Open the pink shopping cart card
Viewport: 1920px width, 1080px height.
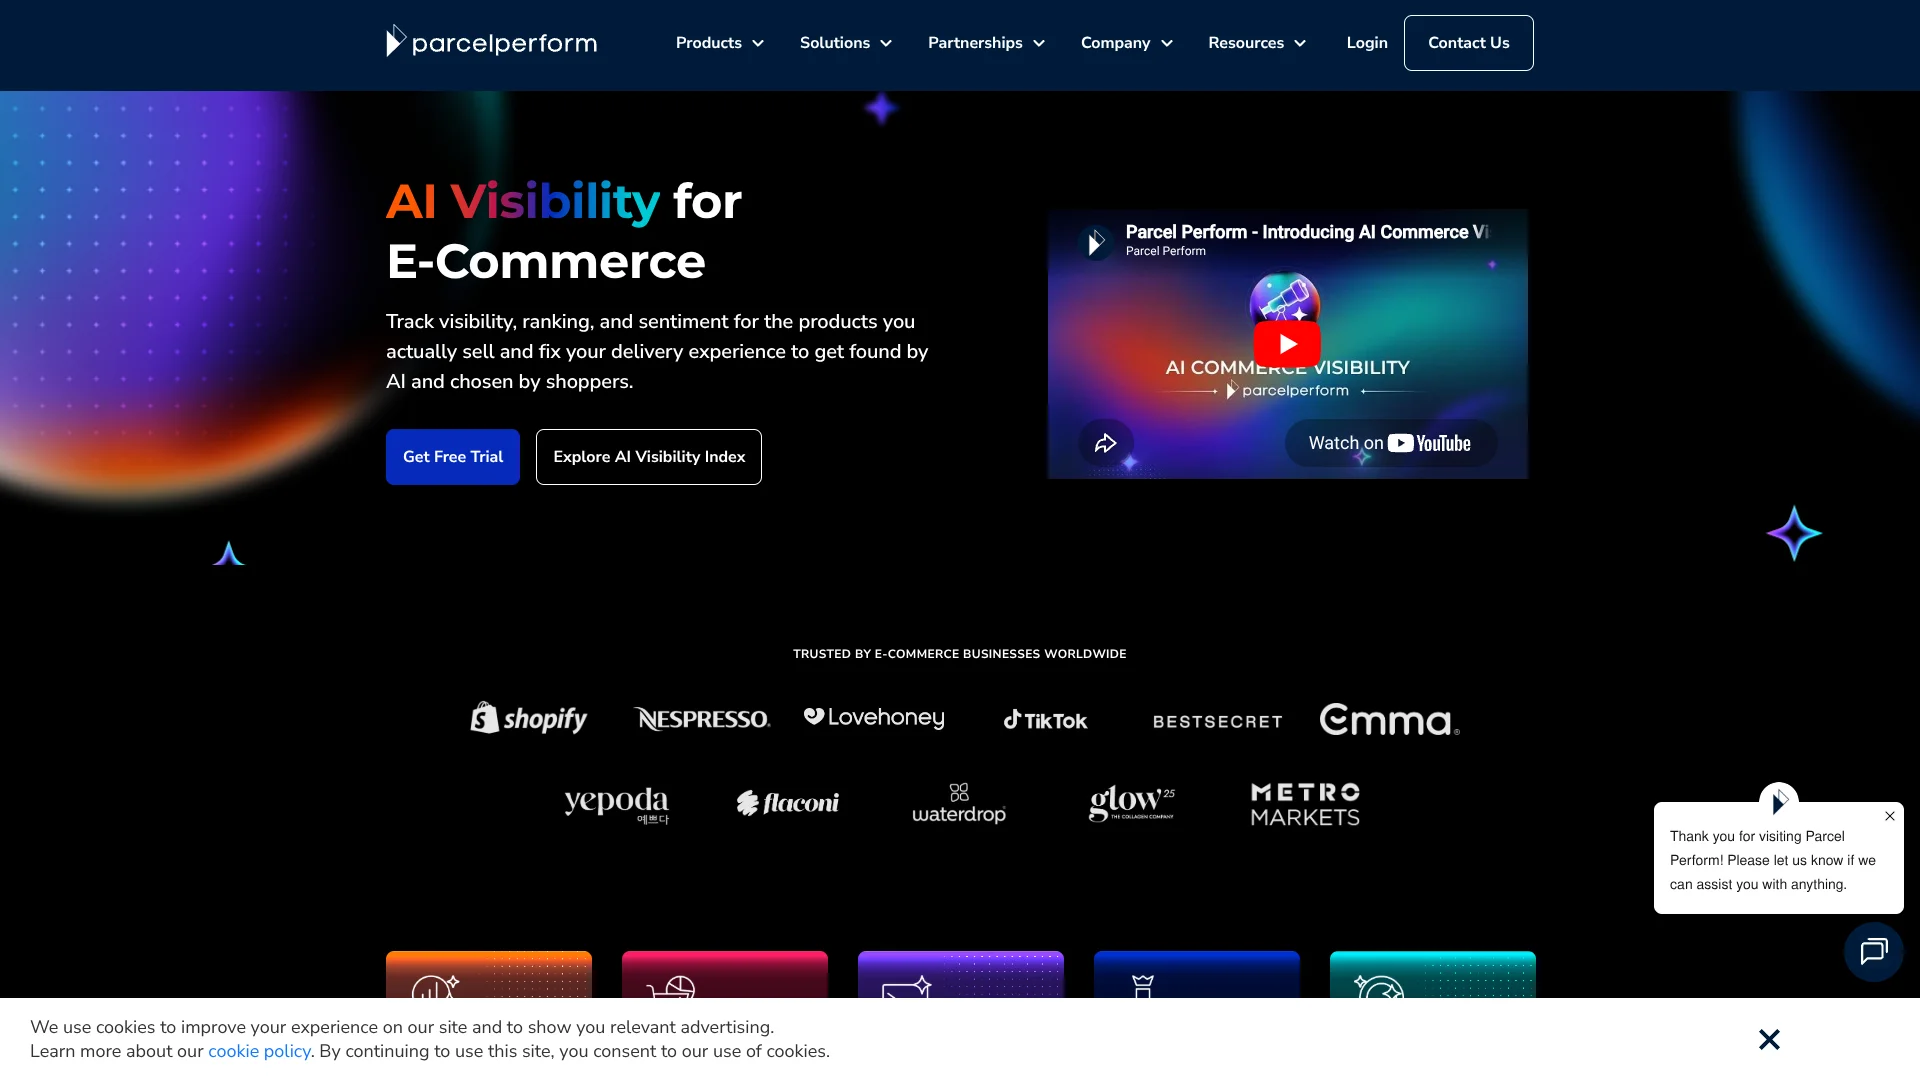click(725, 975)
